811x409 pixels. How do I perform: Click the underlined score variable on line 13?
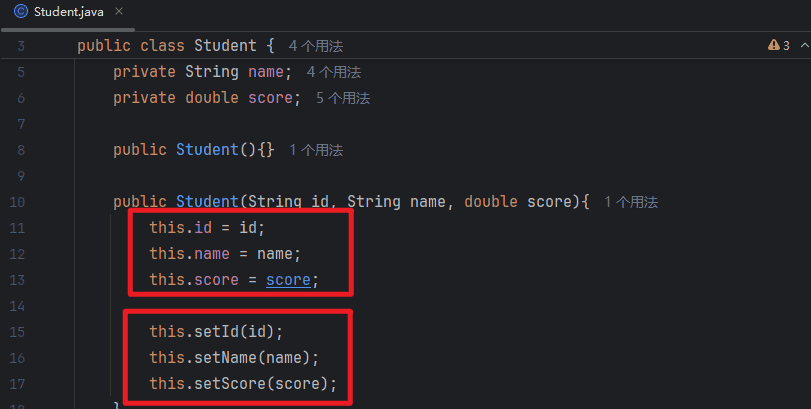pos(288,280)
